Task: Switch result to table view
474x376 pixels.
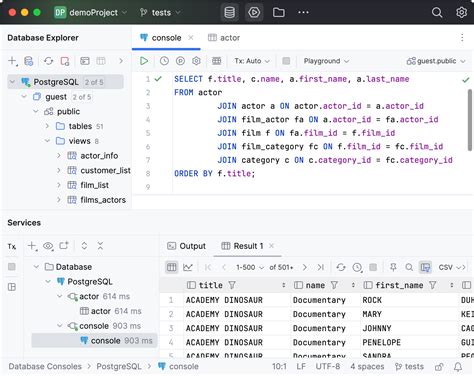Action: pos(172,267)
